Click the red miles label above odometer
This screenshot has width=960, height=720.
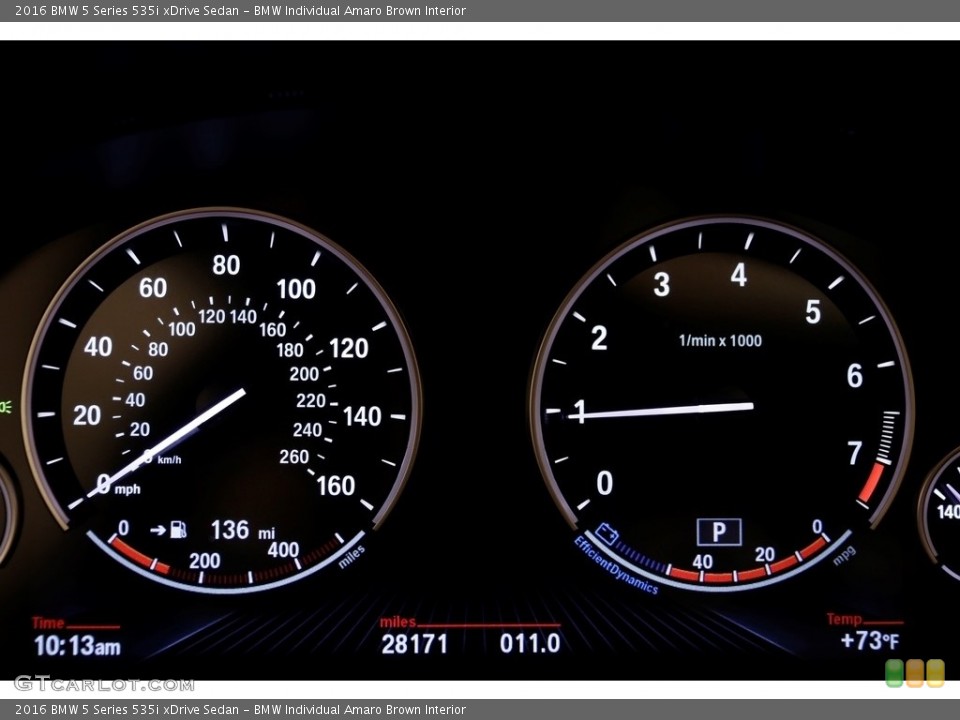[x=397, y=623]
